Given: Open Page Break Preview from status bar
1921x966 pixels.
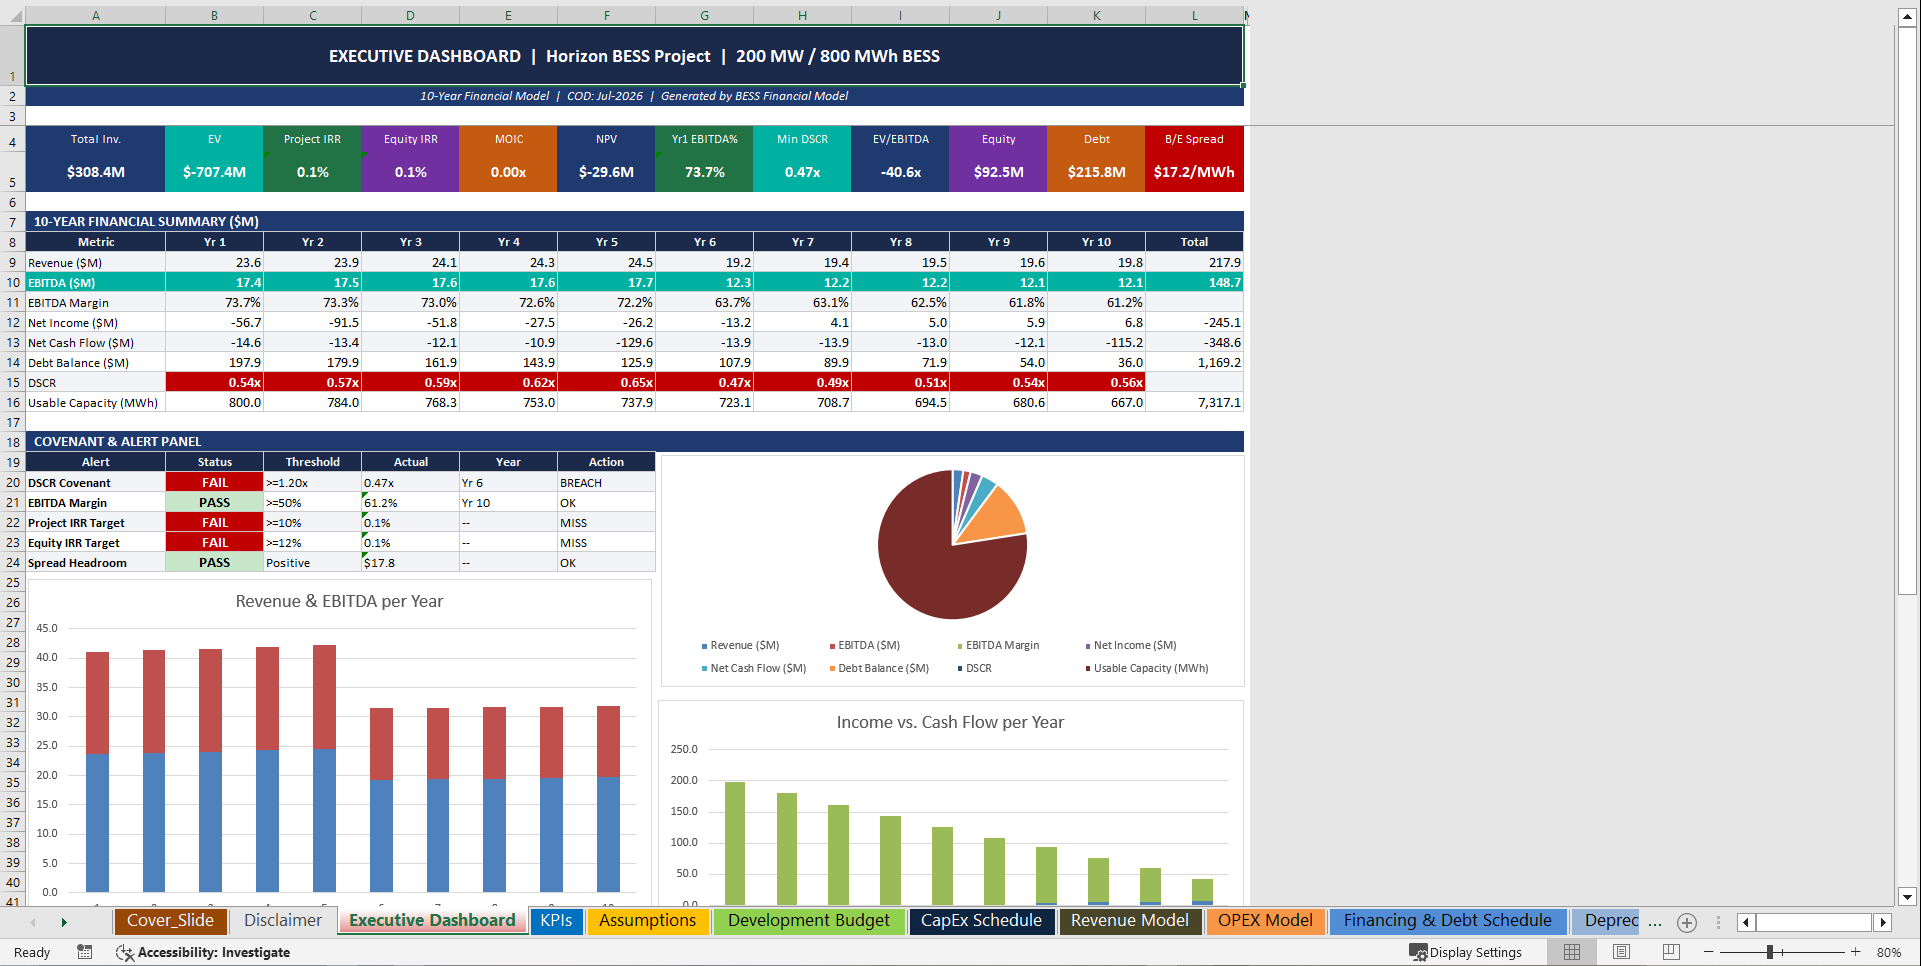Looking at the screenshot, I should pos(1669,952).
